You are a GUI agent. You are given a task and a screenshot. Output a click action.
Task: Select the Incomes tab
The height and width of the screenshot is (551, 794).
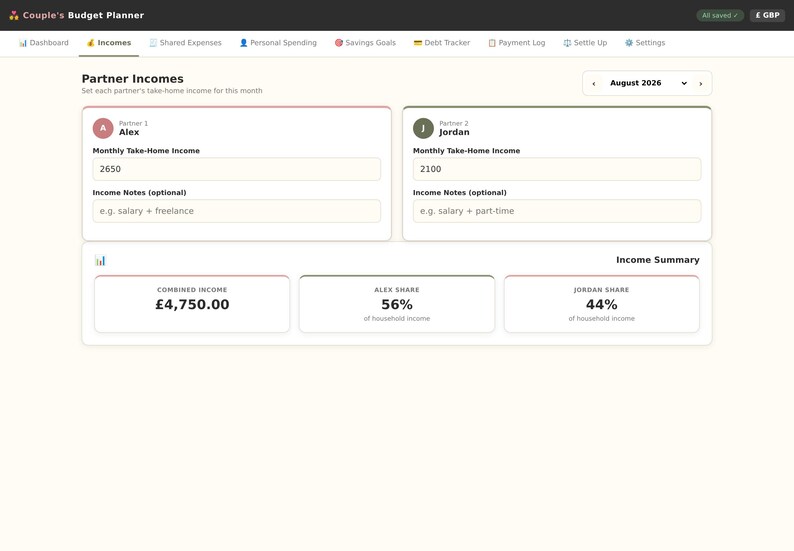(x=109, y=43)
